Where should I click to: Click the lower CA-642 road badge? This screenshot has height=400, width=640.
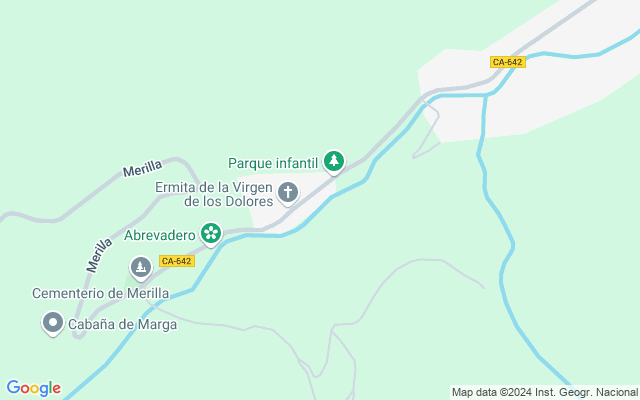point(177,261)
